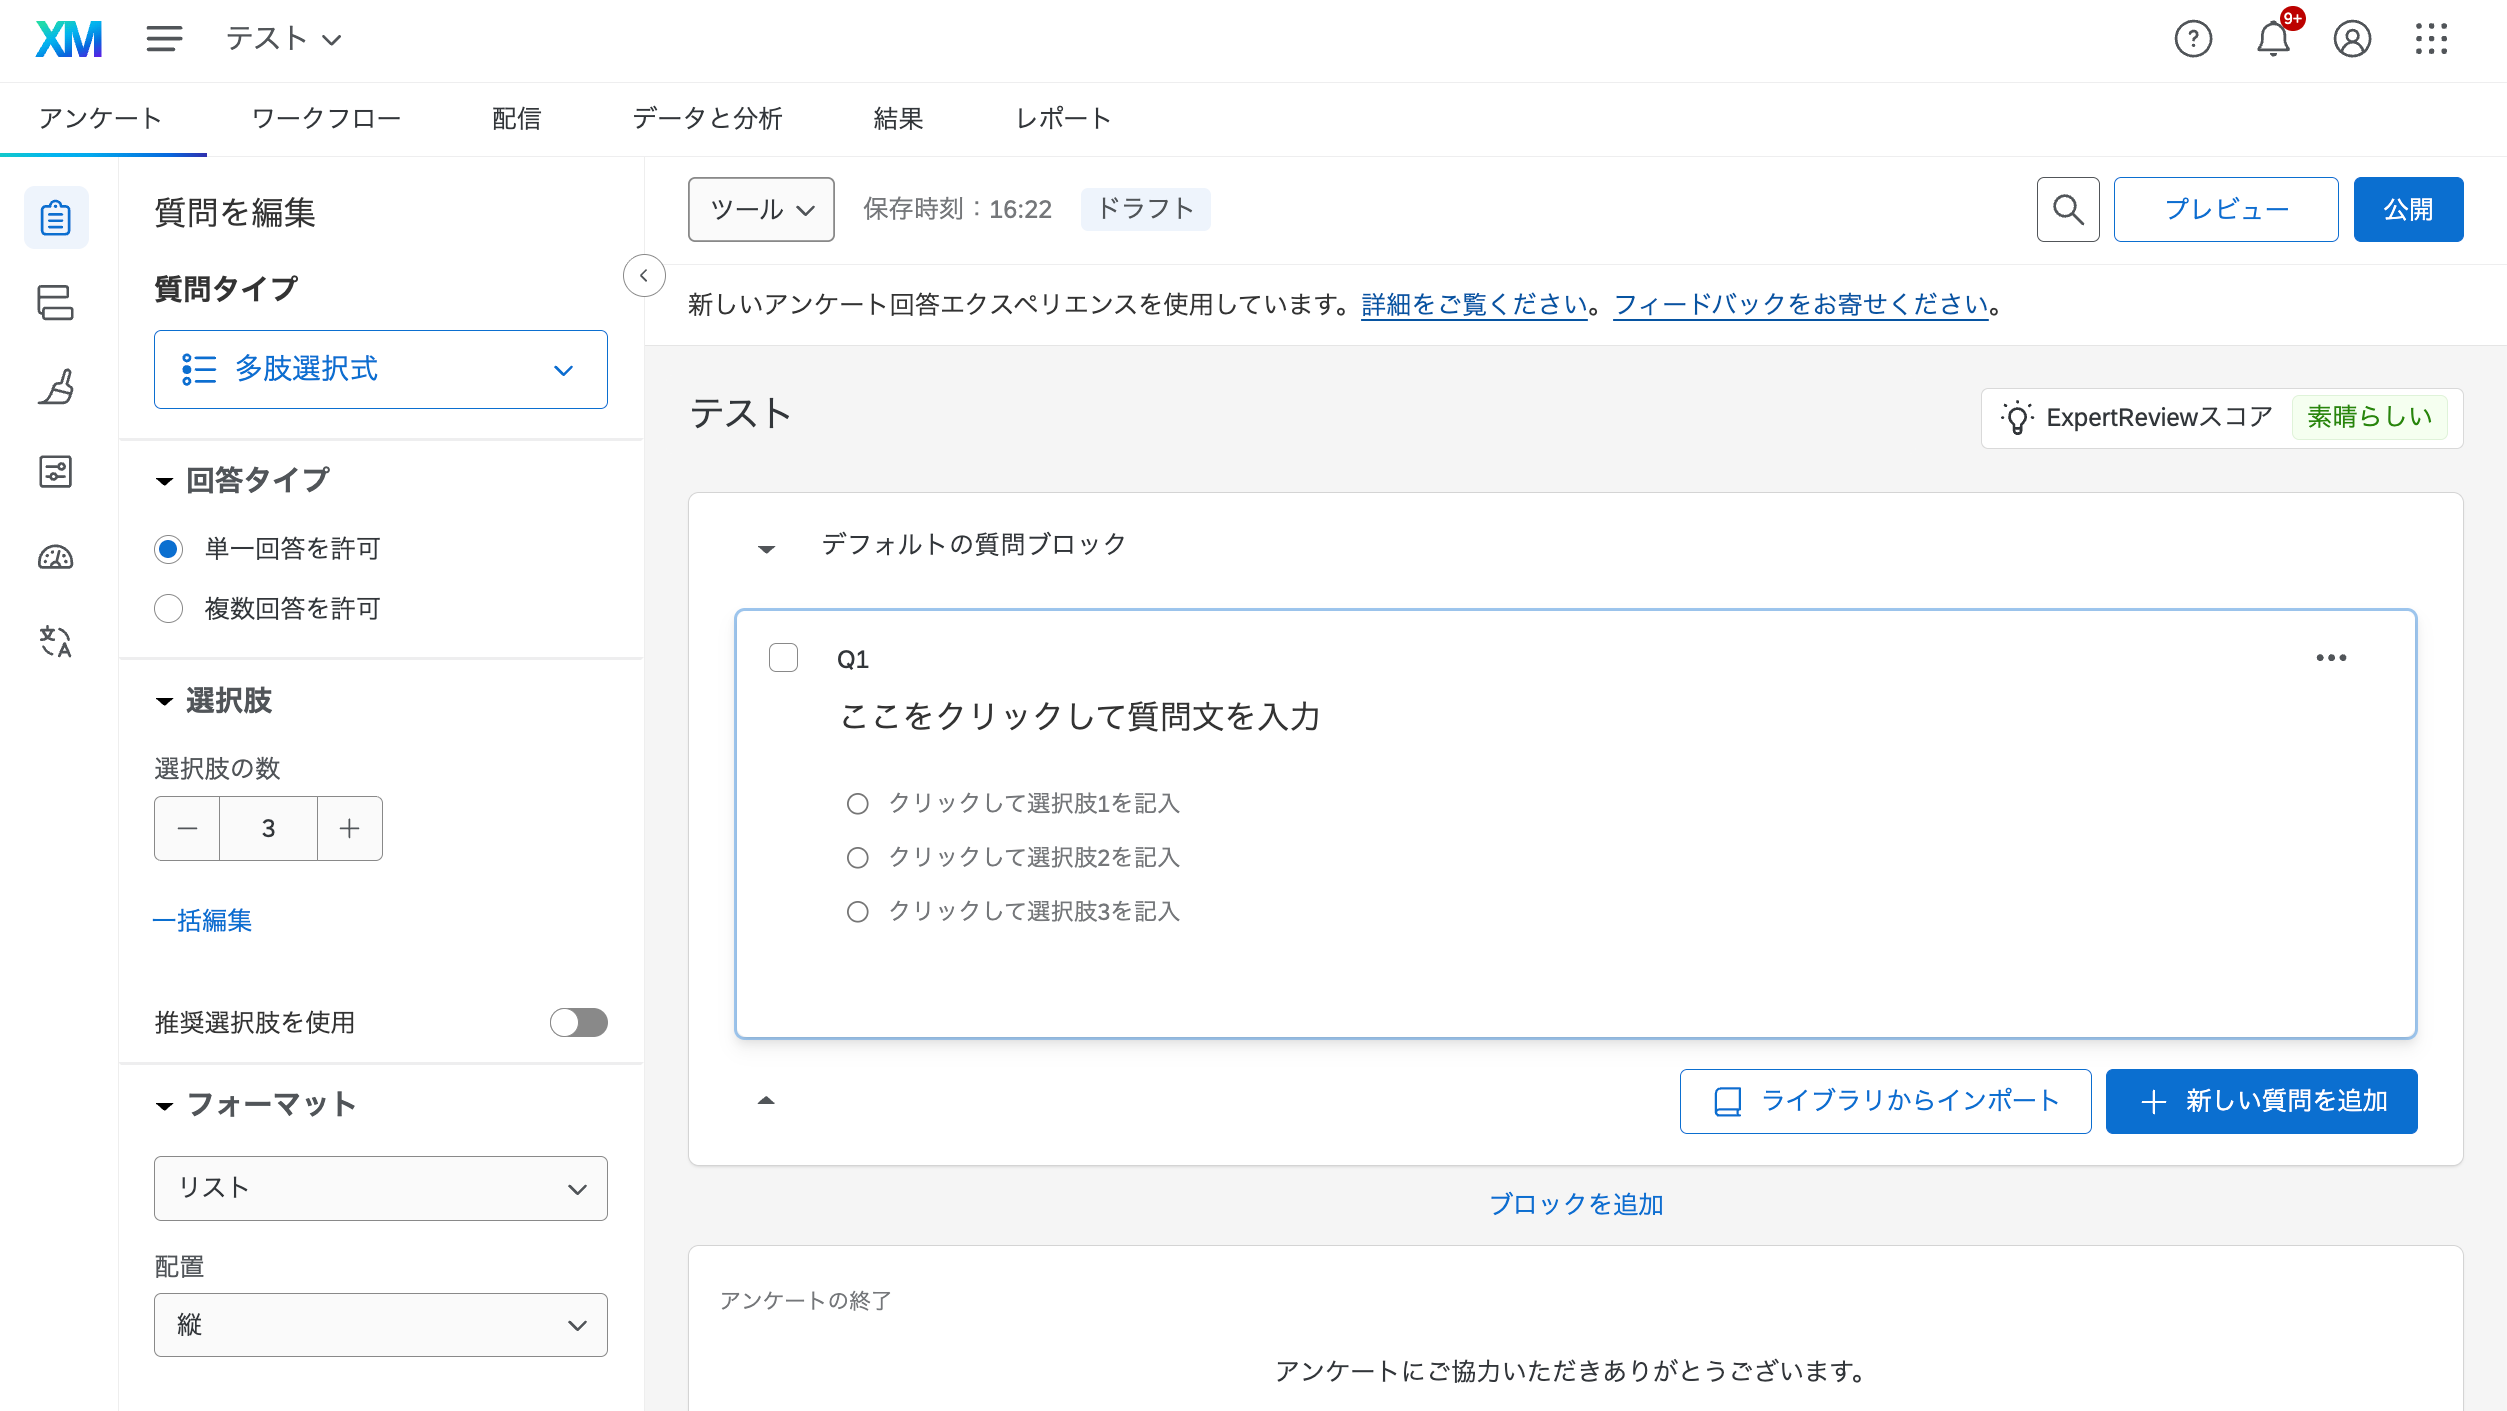Screen dimensions: 2507x1411
Task: Collapse the フォーマット section
Action: point(165,1105)
